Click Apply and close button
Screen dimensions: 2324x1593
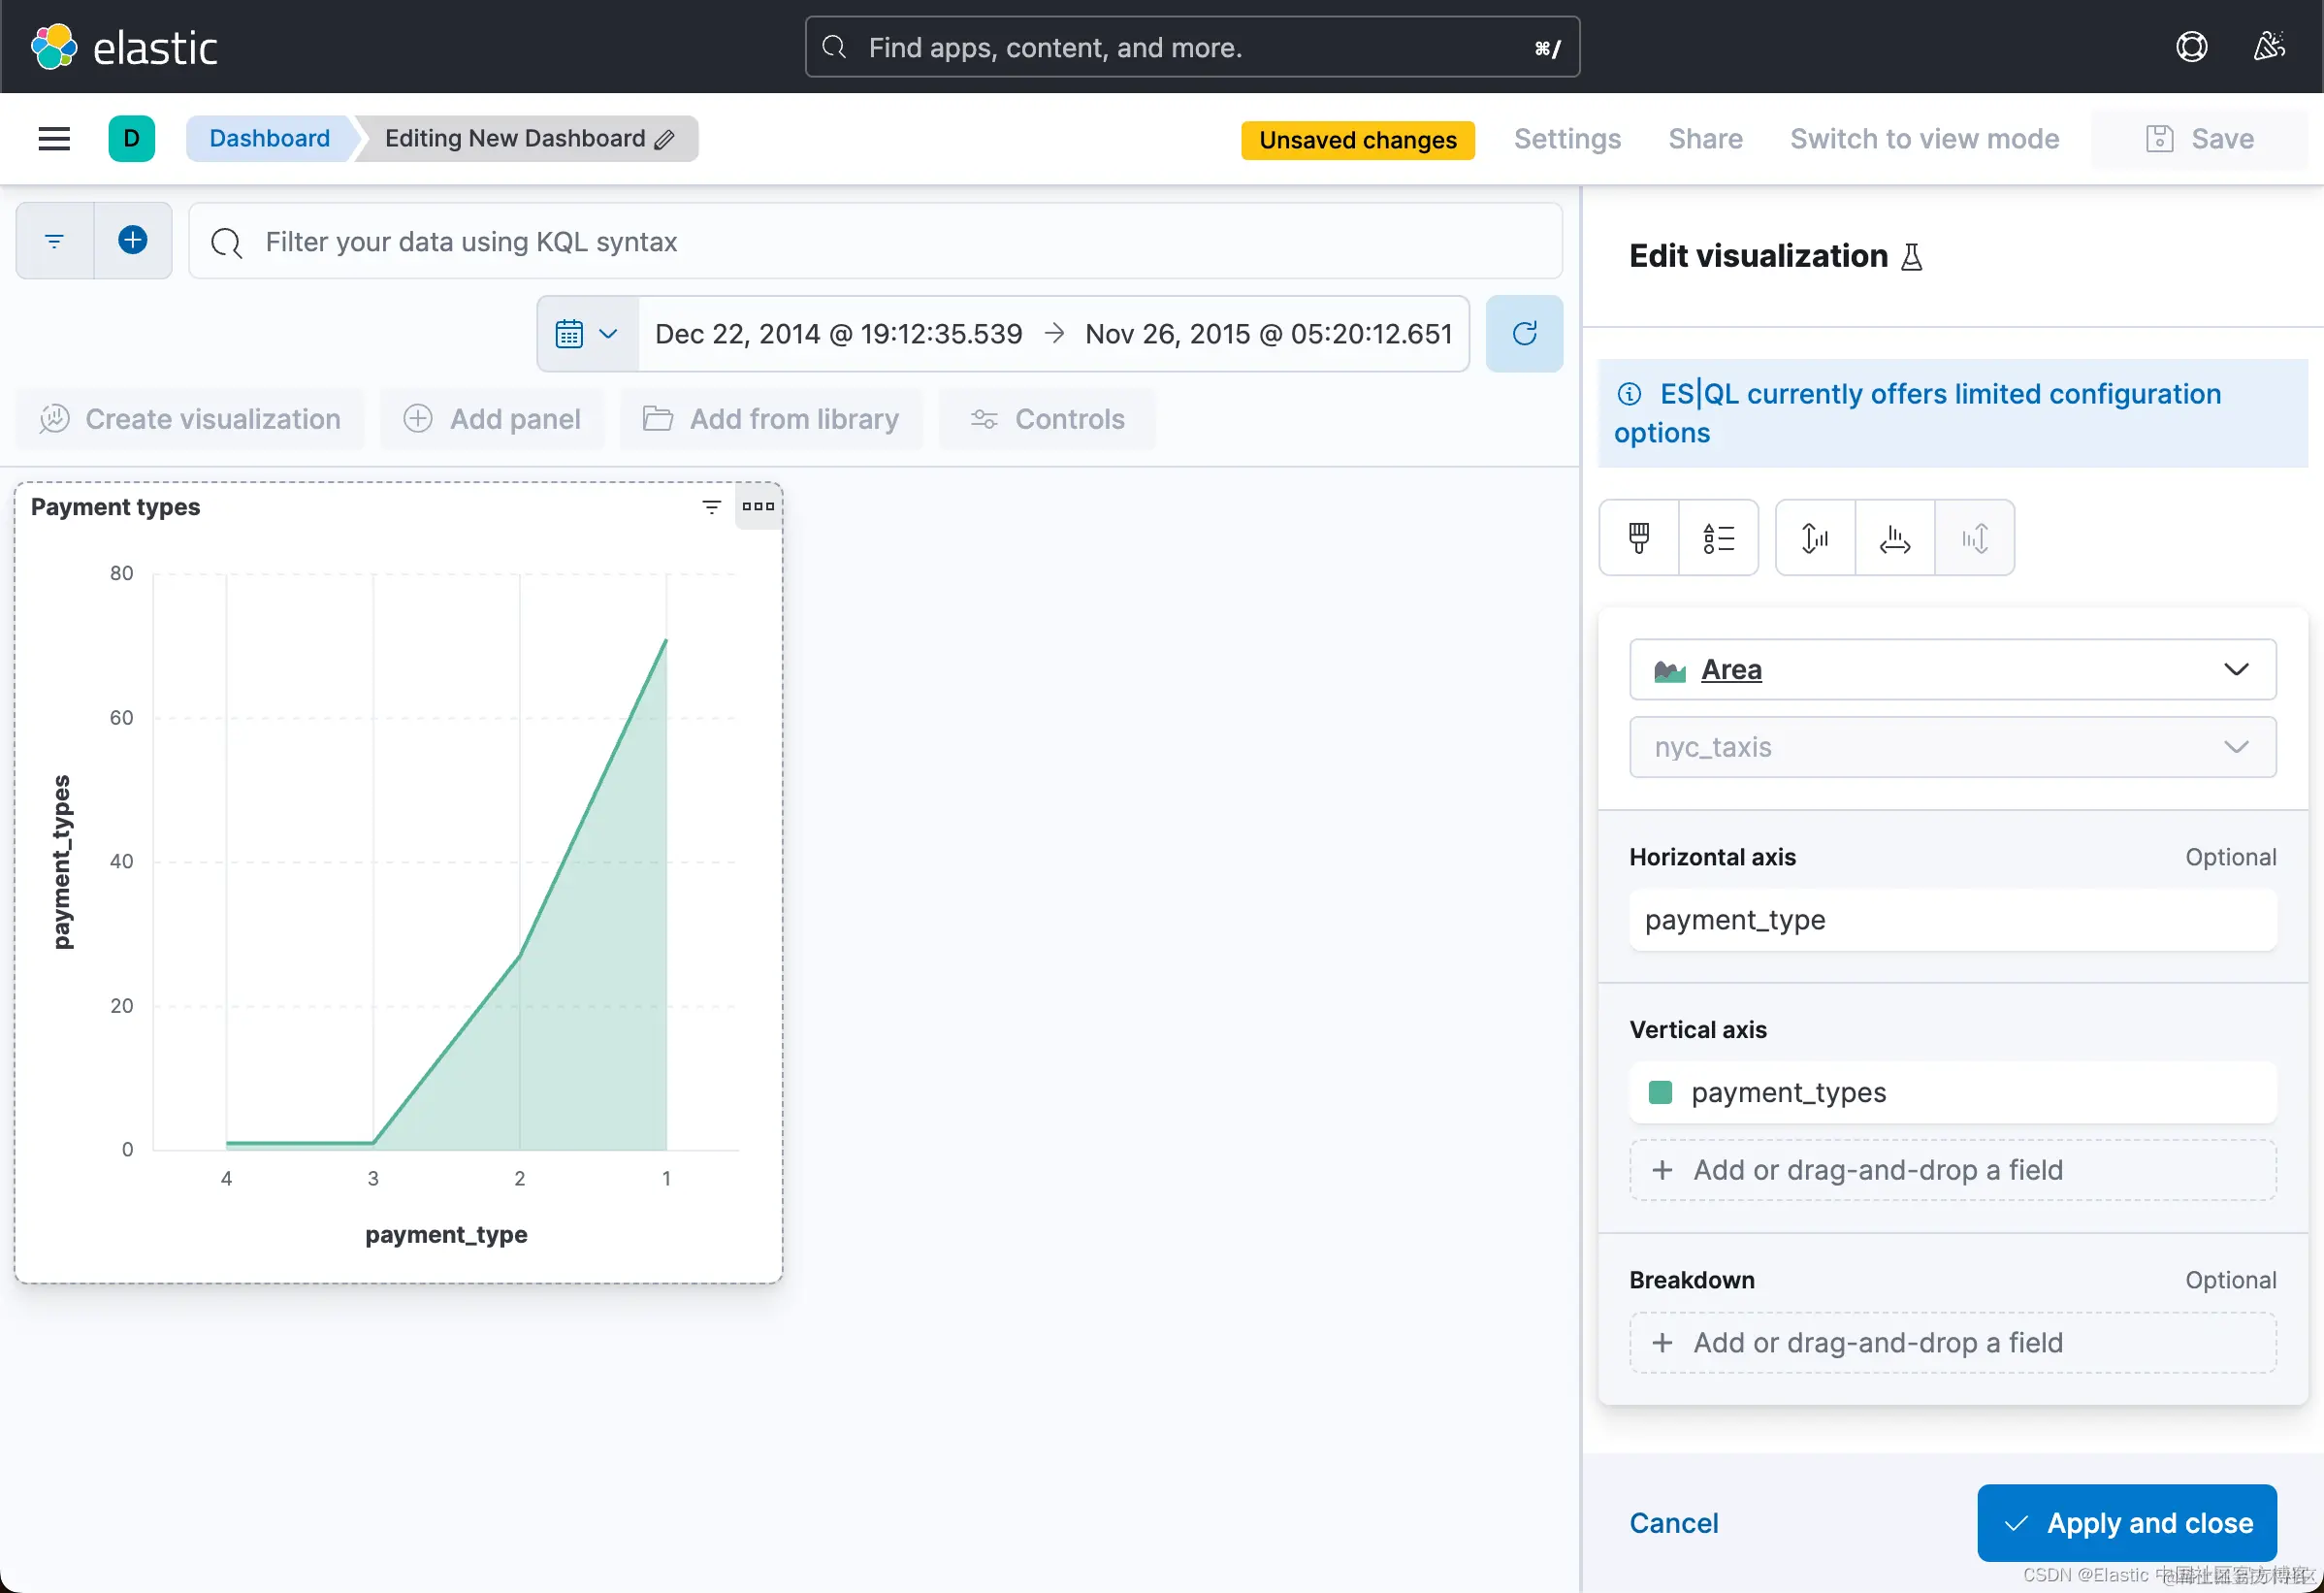coord(2126,1523)
